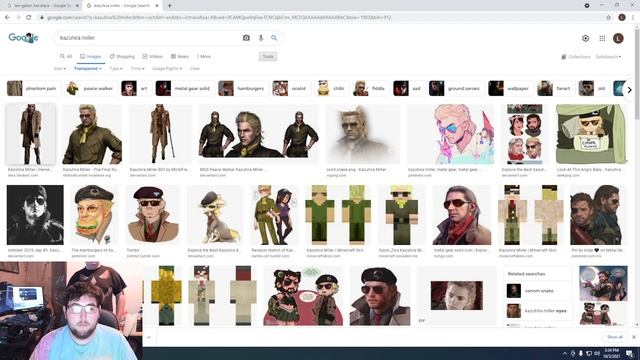Switch to the News tab

[180, 56]
